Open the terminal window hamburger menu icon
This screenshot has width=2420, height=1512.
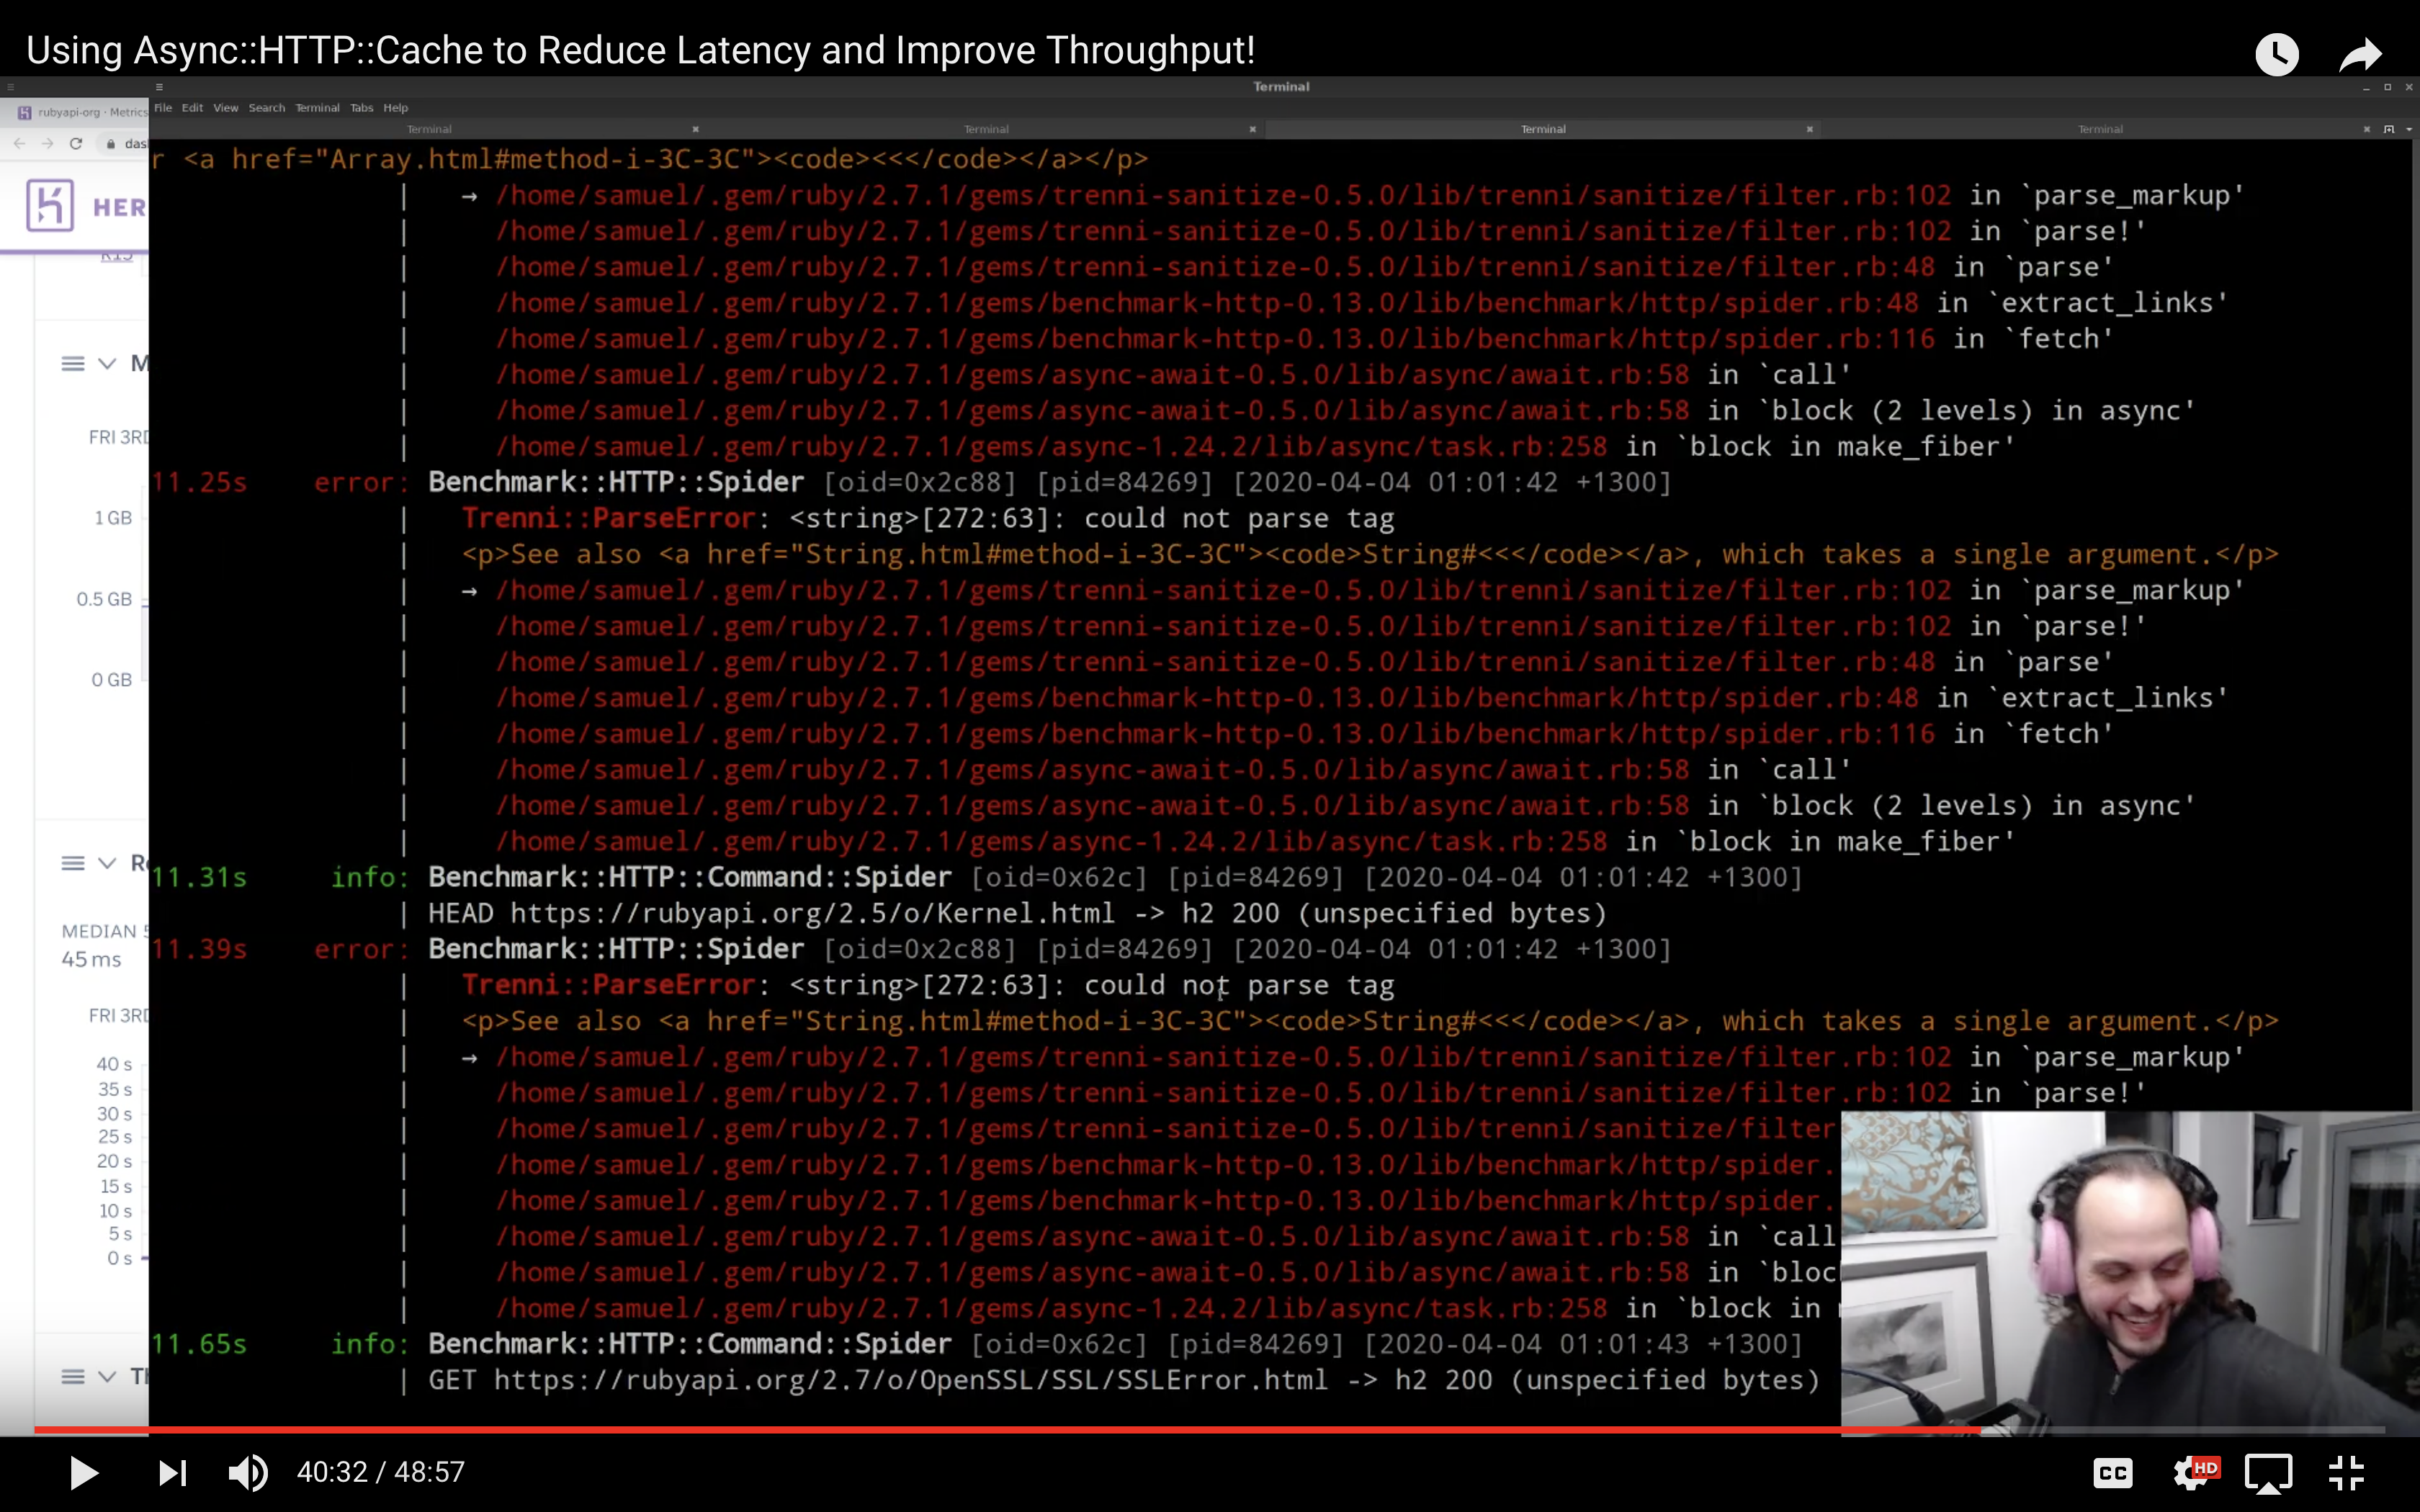coord(161,87)
